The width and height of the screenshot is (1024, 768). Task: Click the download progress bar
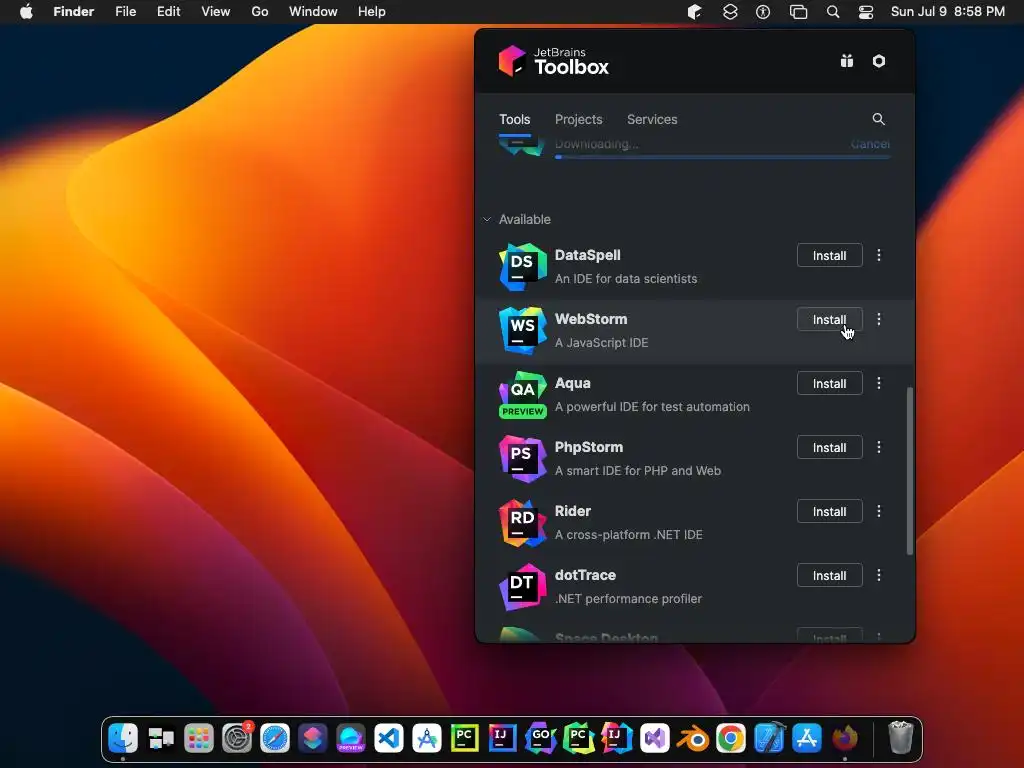(x=722, y=157)
